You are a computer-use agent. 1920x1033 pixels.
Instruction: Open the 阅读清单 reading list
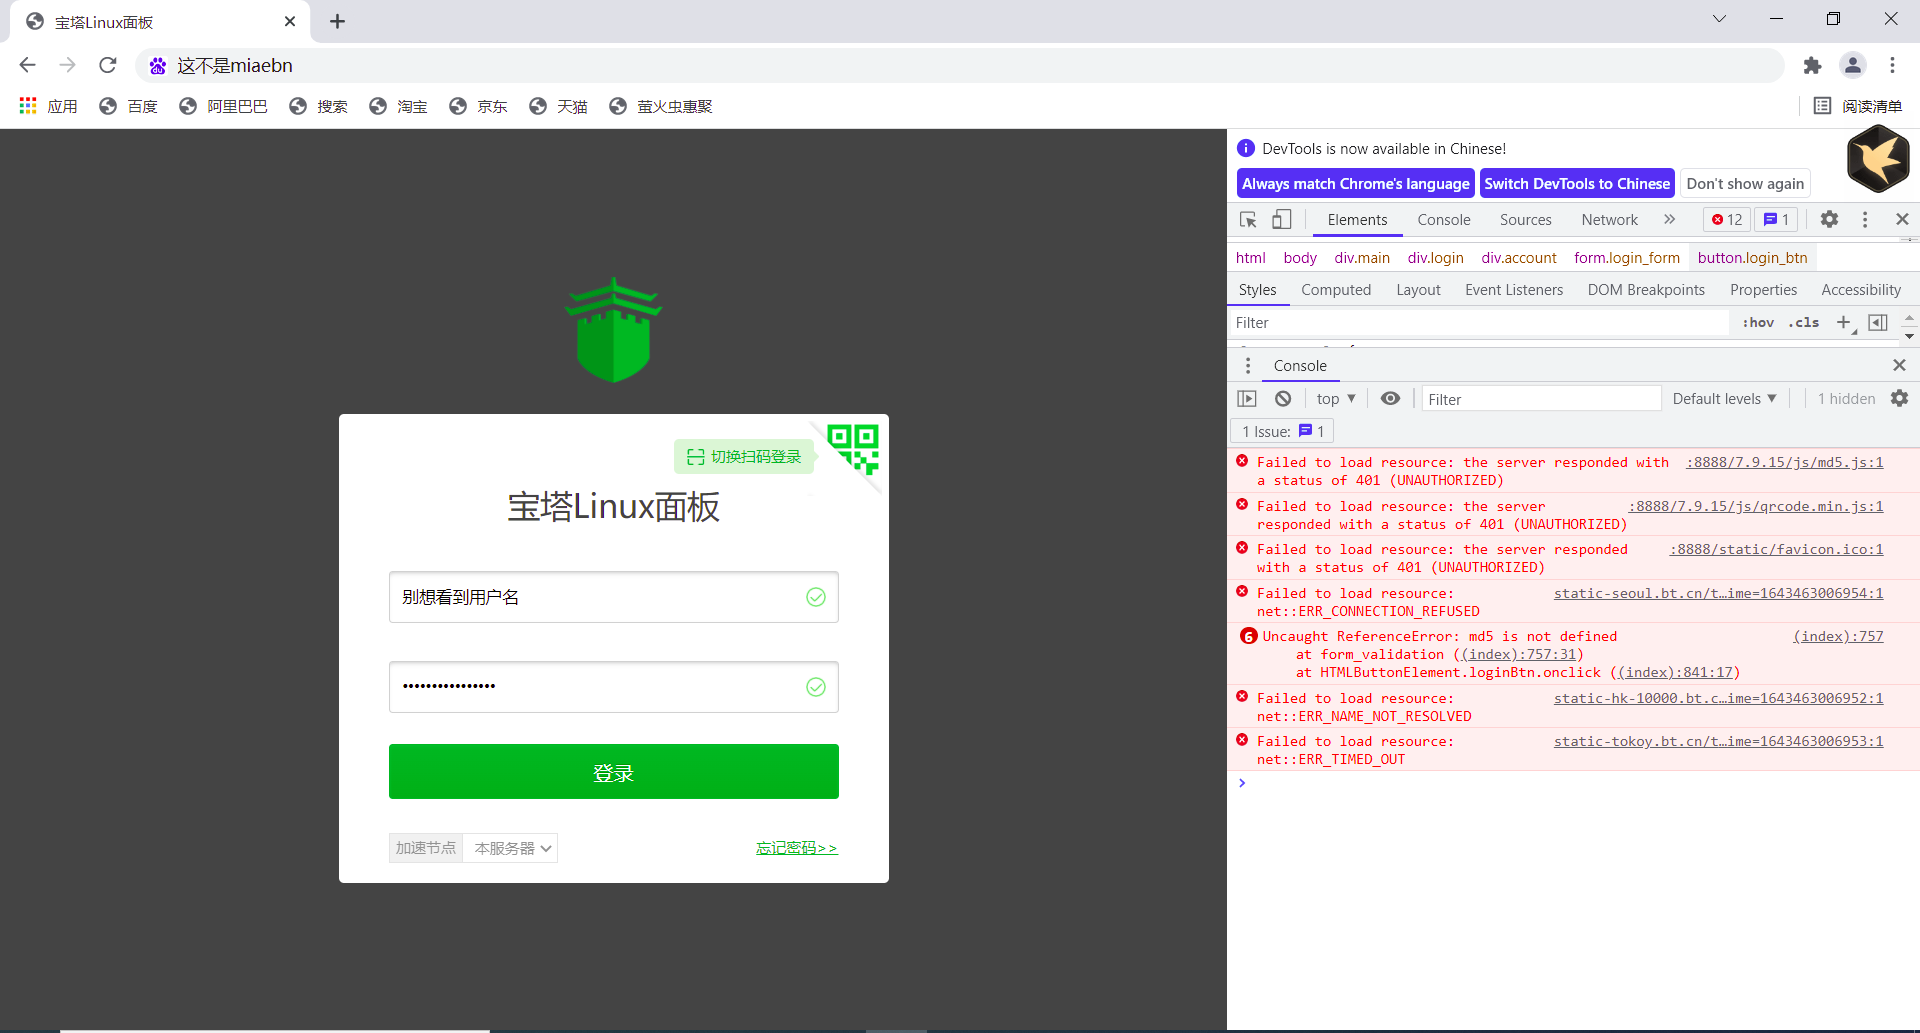click(1858, 106)
